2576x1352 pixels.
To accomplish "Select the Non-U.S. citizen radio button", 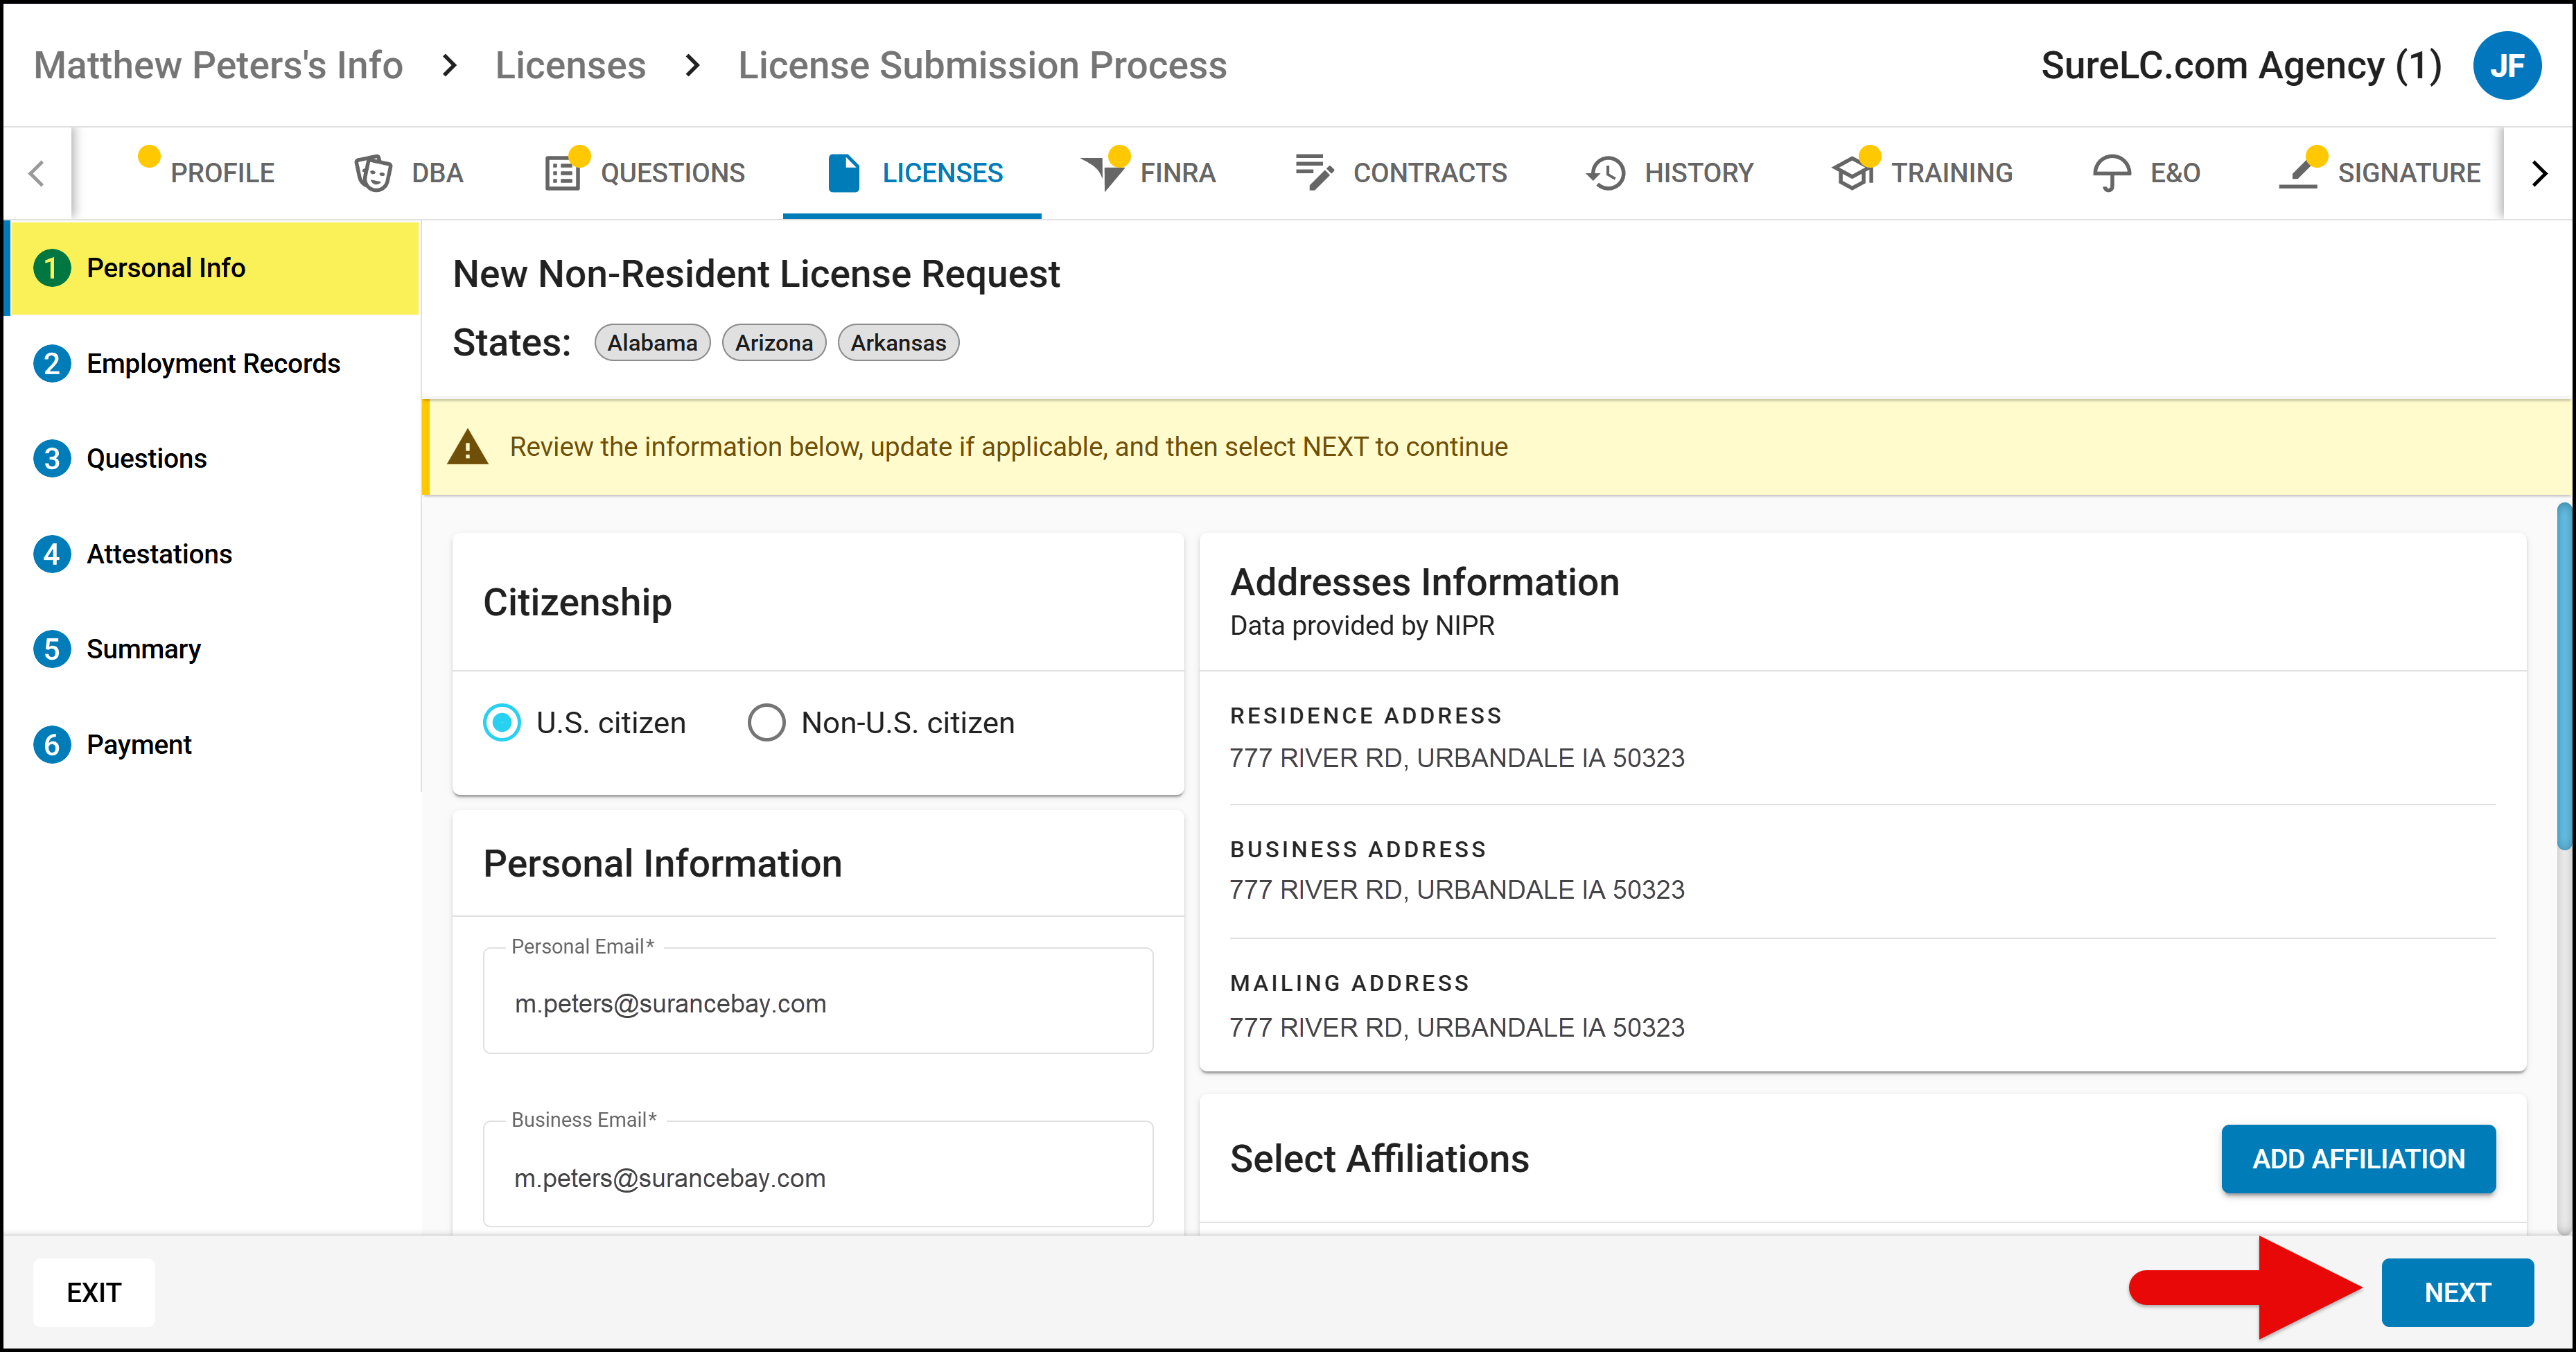I will pyautogui.click(x=767, y=722).
